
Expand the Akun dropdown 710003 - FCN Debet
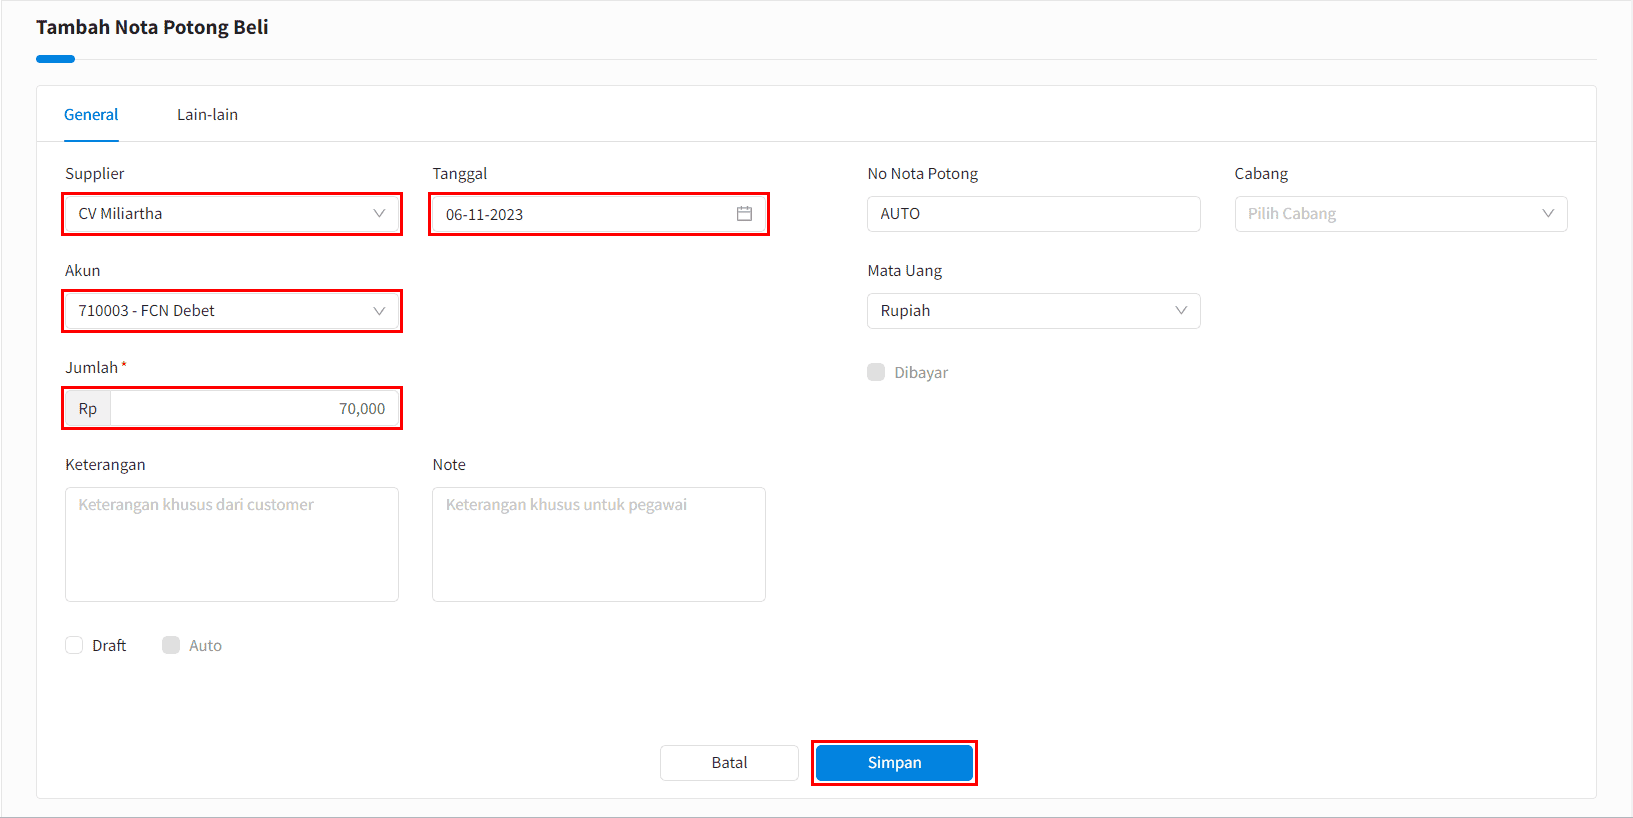pyautogui.click(x=232, y=311)
